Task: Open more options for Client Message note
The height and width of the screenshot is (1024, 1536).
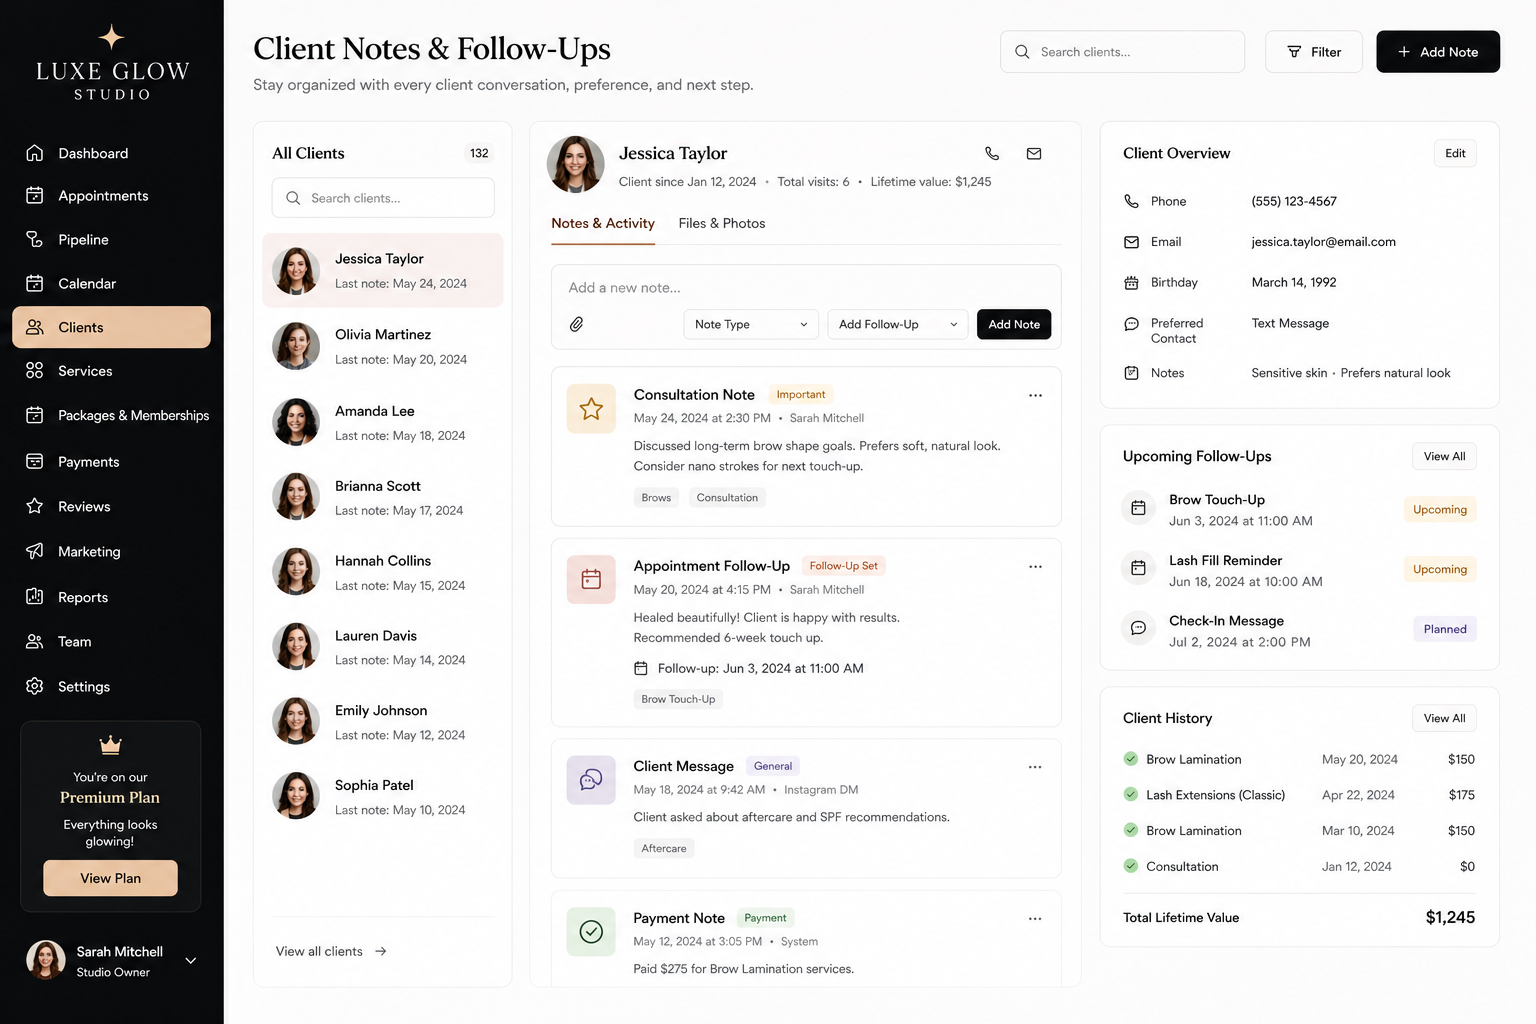Action: pyautogui.click(x=1035, y=767)
